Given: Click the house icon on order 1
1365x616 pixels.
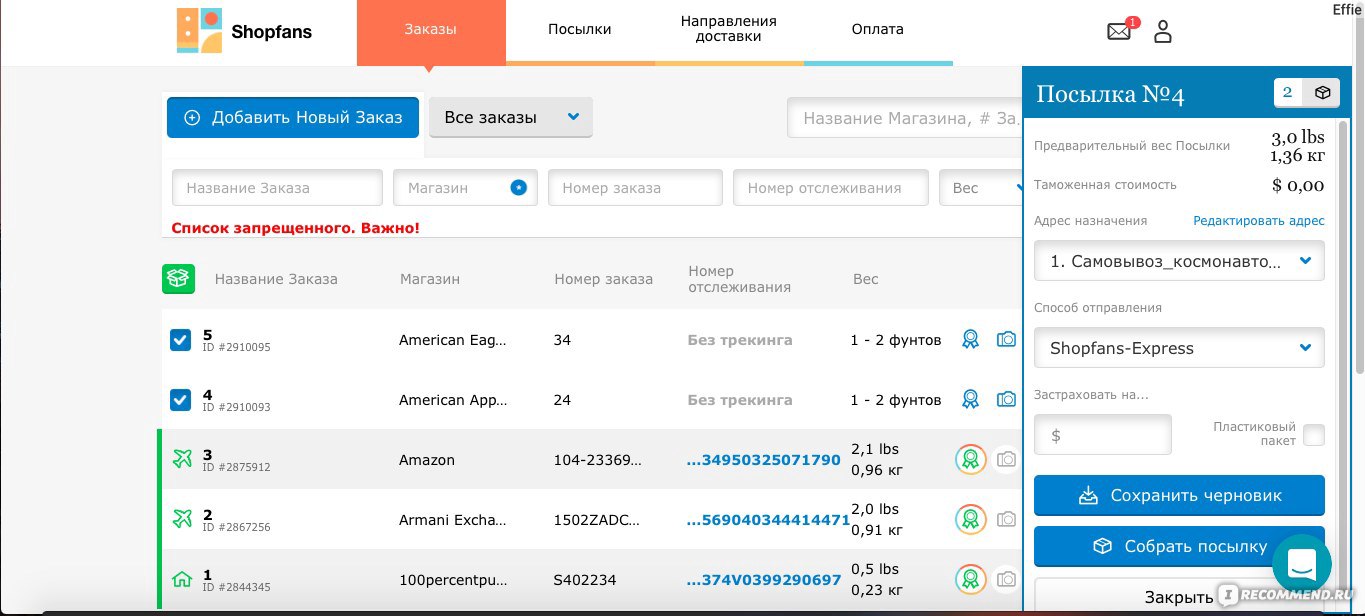Looking at the screenshot, I should pyautogui.click(x=182, y=579).
